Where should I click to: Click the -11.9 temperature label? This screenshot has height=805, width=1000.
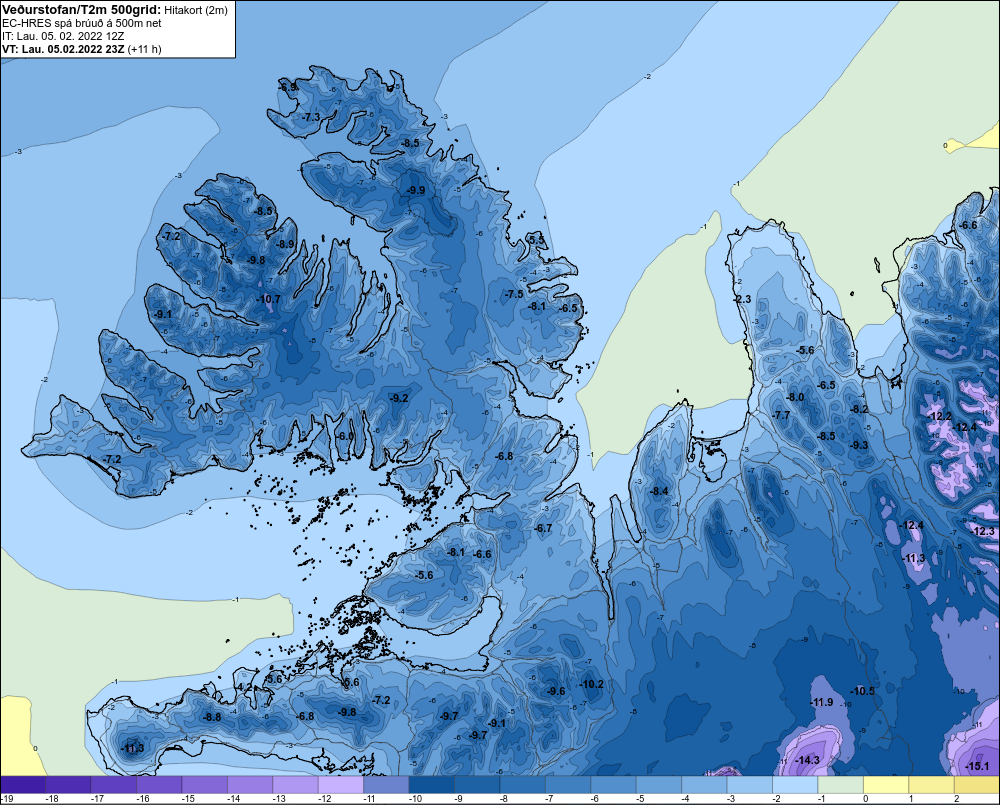pyautogui.click(x=821, y=702)
